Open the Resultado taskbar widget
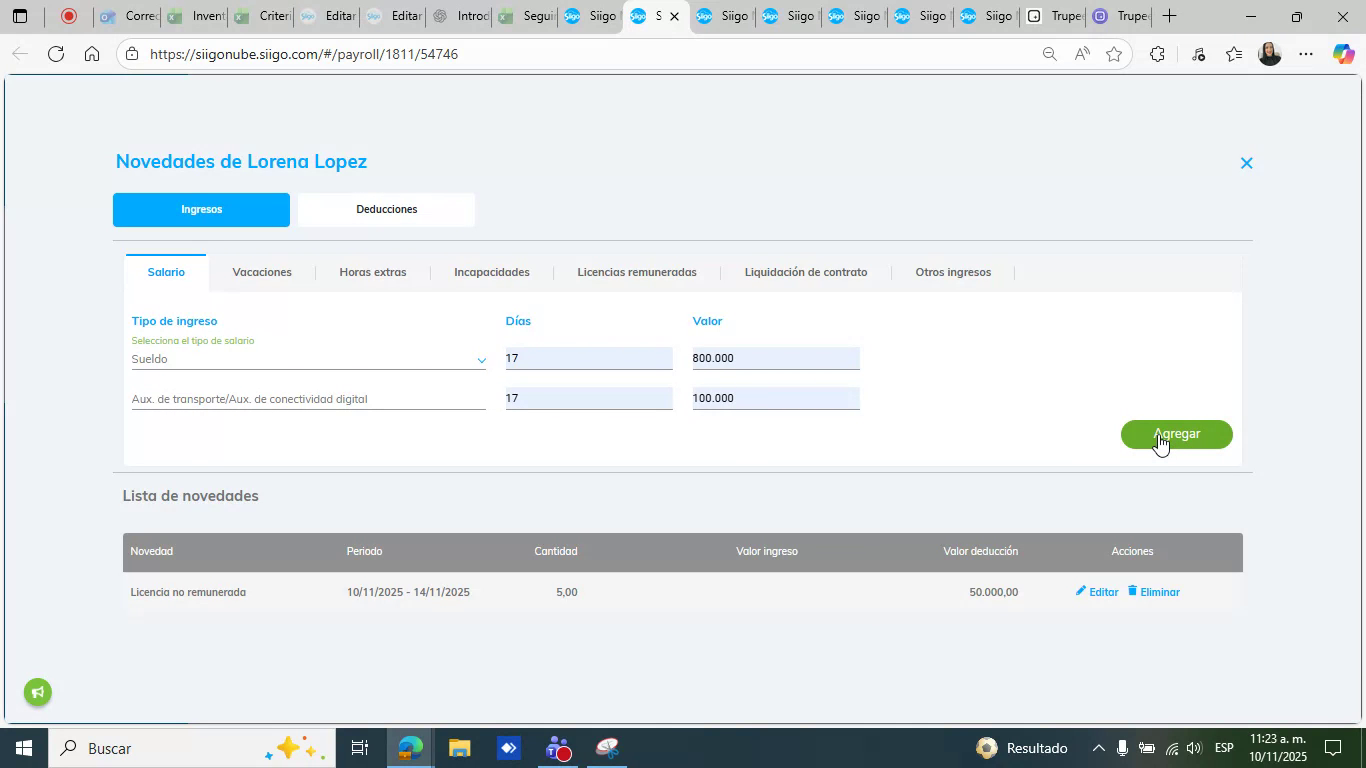1366x768 pixels. 1022,748
